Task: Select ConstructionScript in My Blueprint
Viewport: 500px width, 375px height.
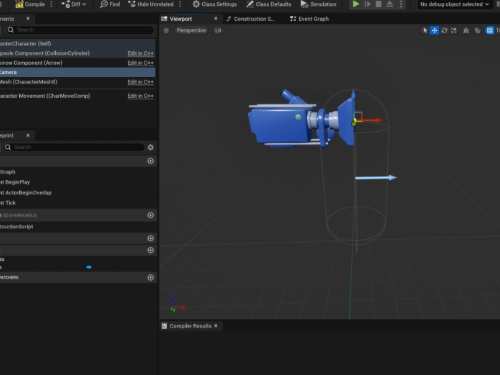Action: (17, 227)
